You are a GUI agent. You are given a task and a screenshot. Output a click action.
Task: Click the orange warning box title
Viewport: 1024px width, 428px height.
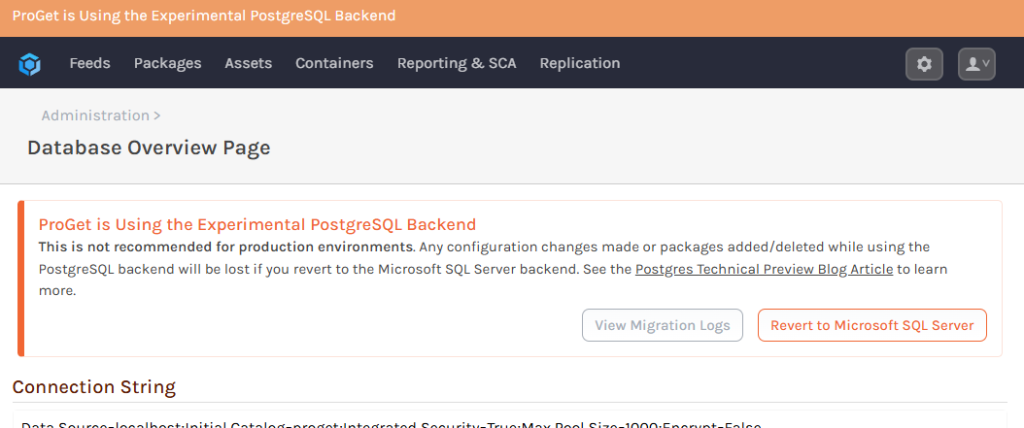pos(257,224)
